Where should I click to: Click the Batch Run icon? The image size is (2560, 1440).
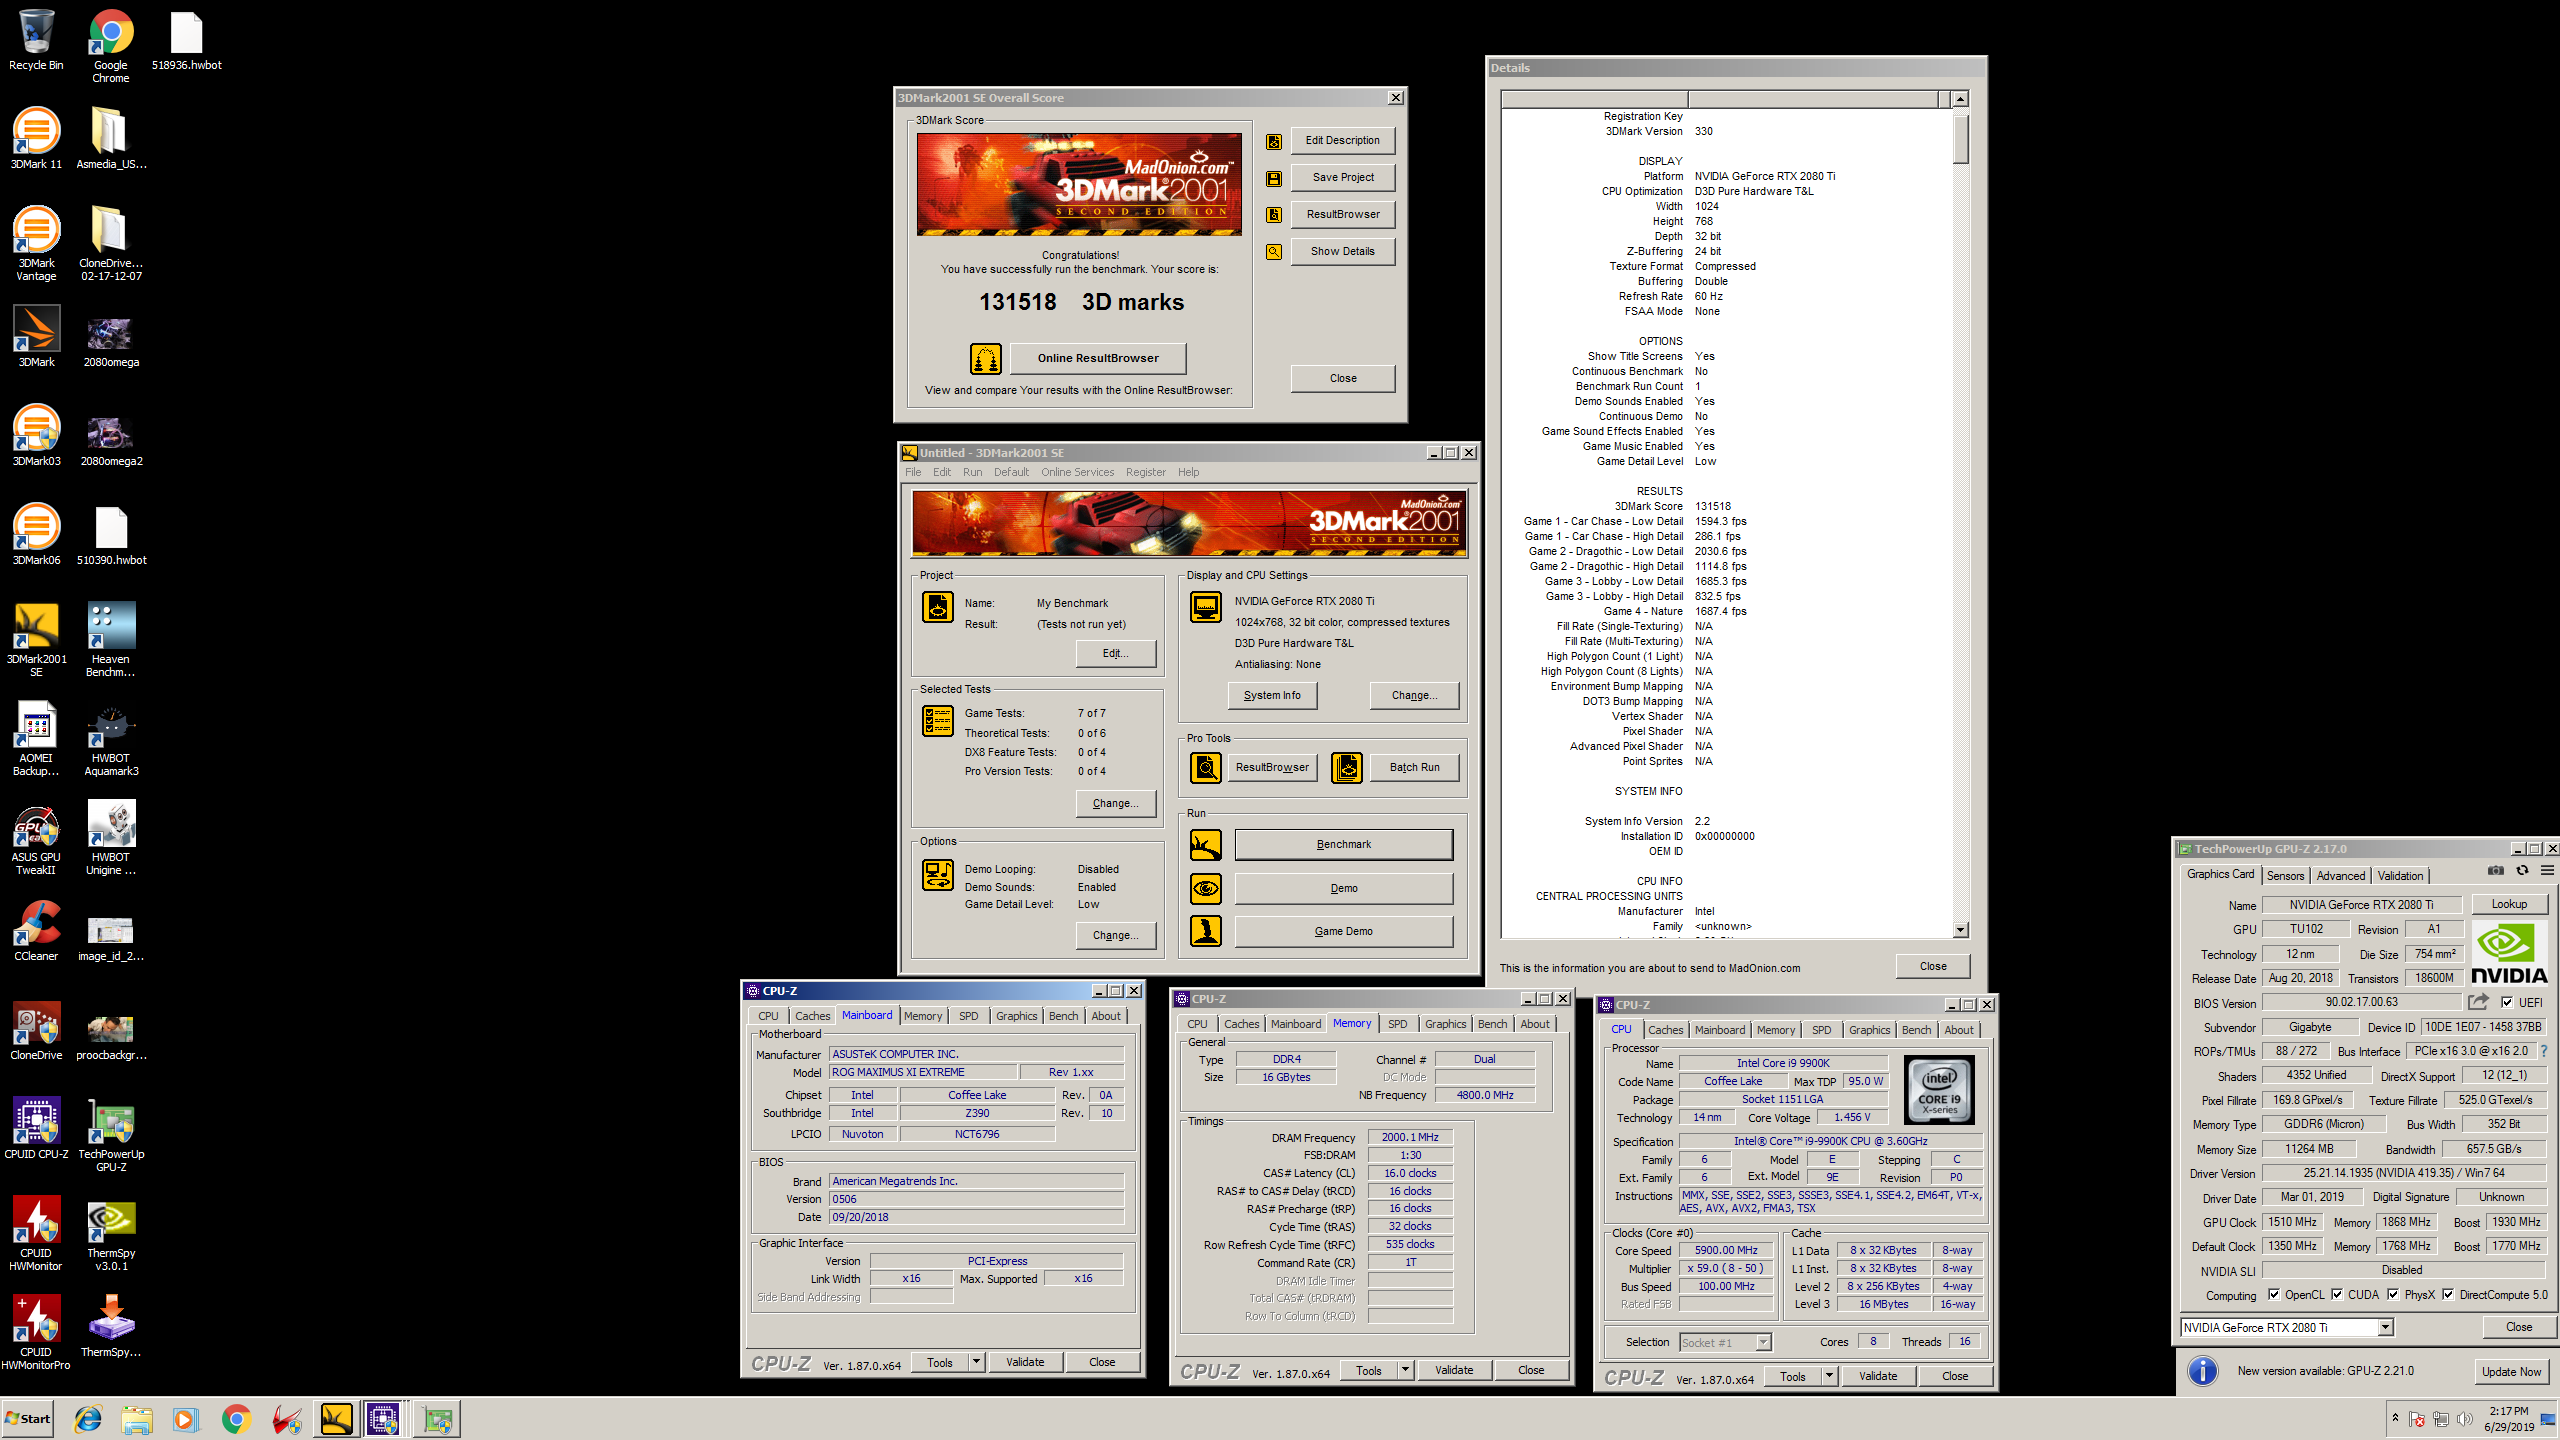pos(1346,768)
